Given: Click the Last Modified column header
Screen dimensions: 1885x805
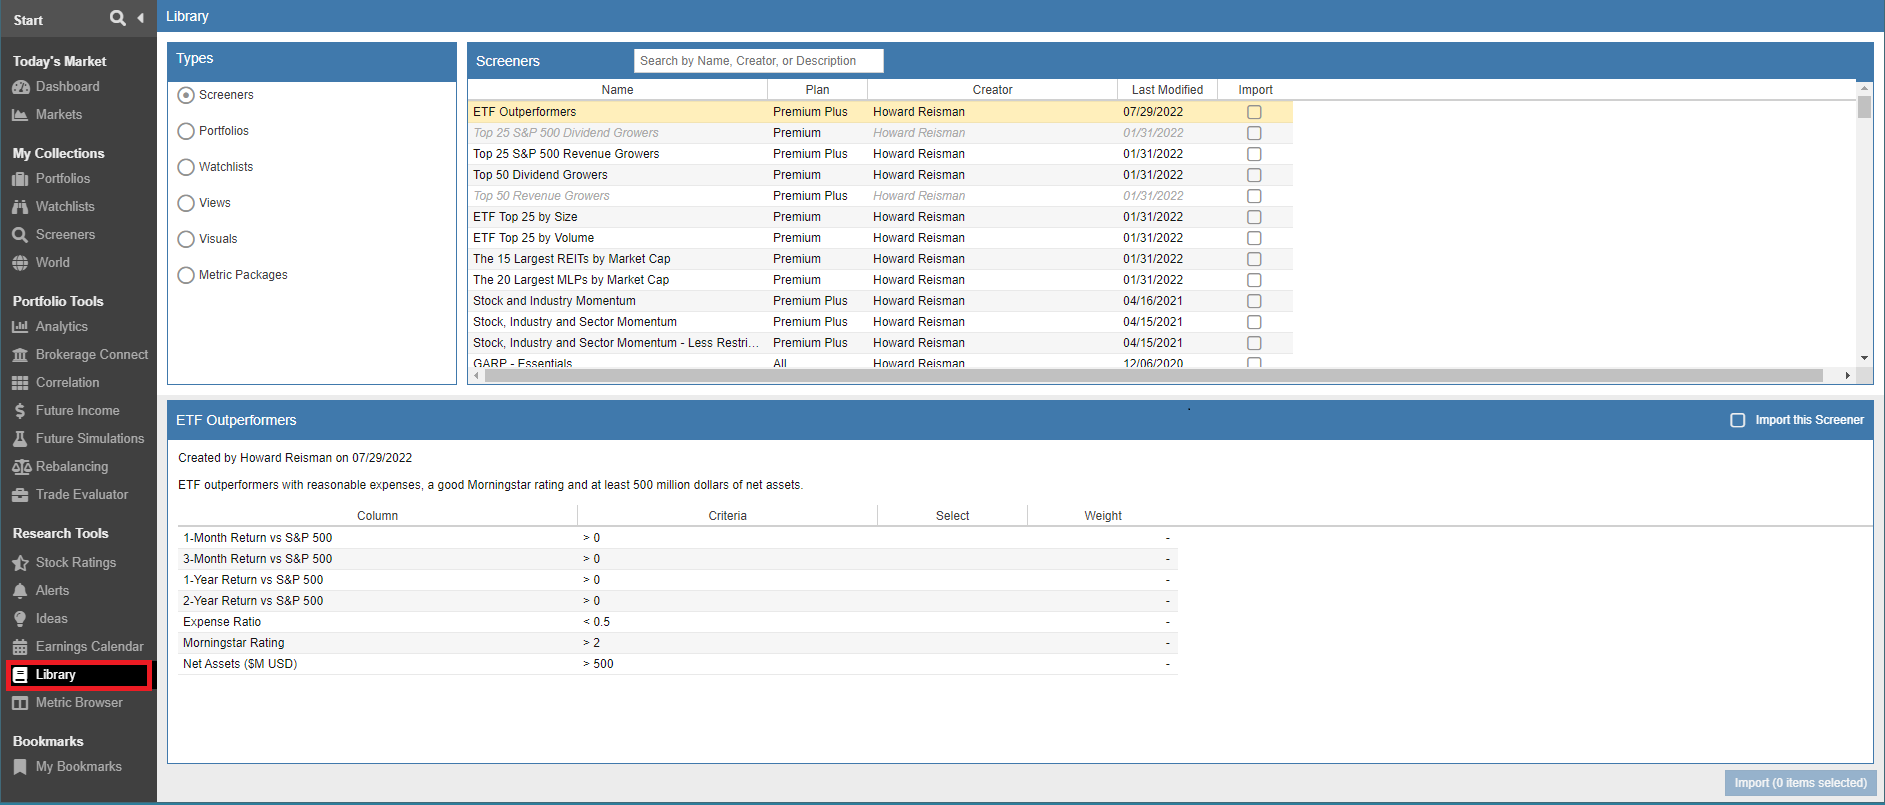Looking at the screenshot, I should coord(1167,90).
